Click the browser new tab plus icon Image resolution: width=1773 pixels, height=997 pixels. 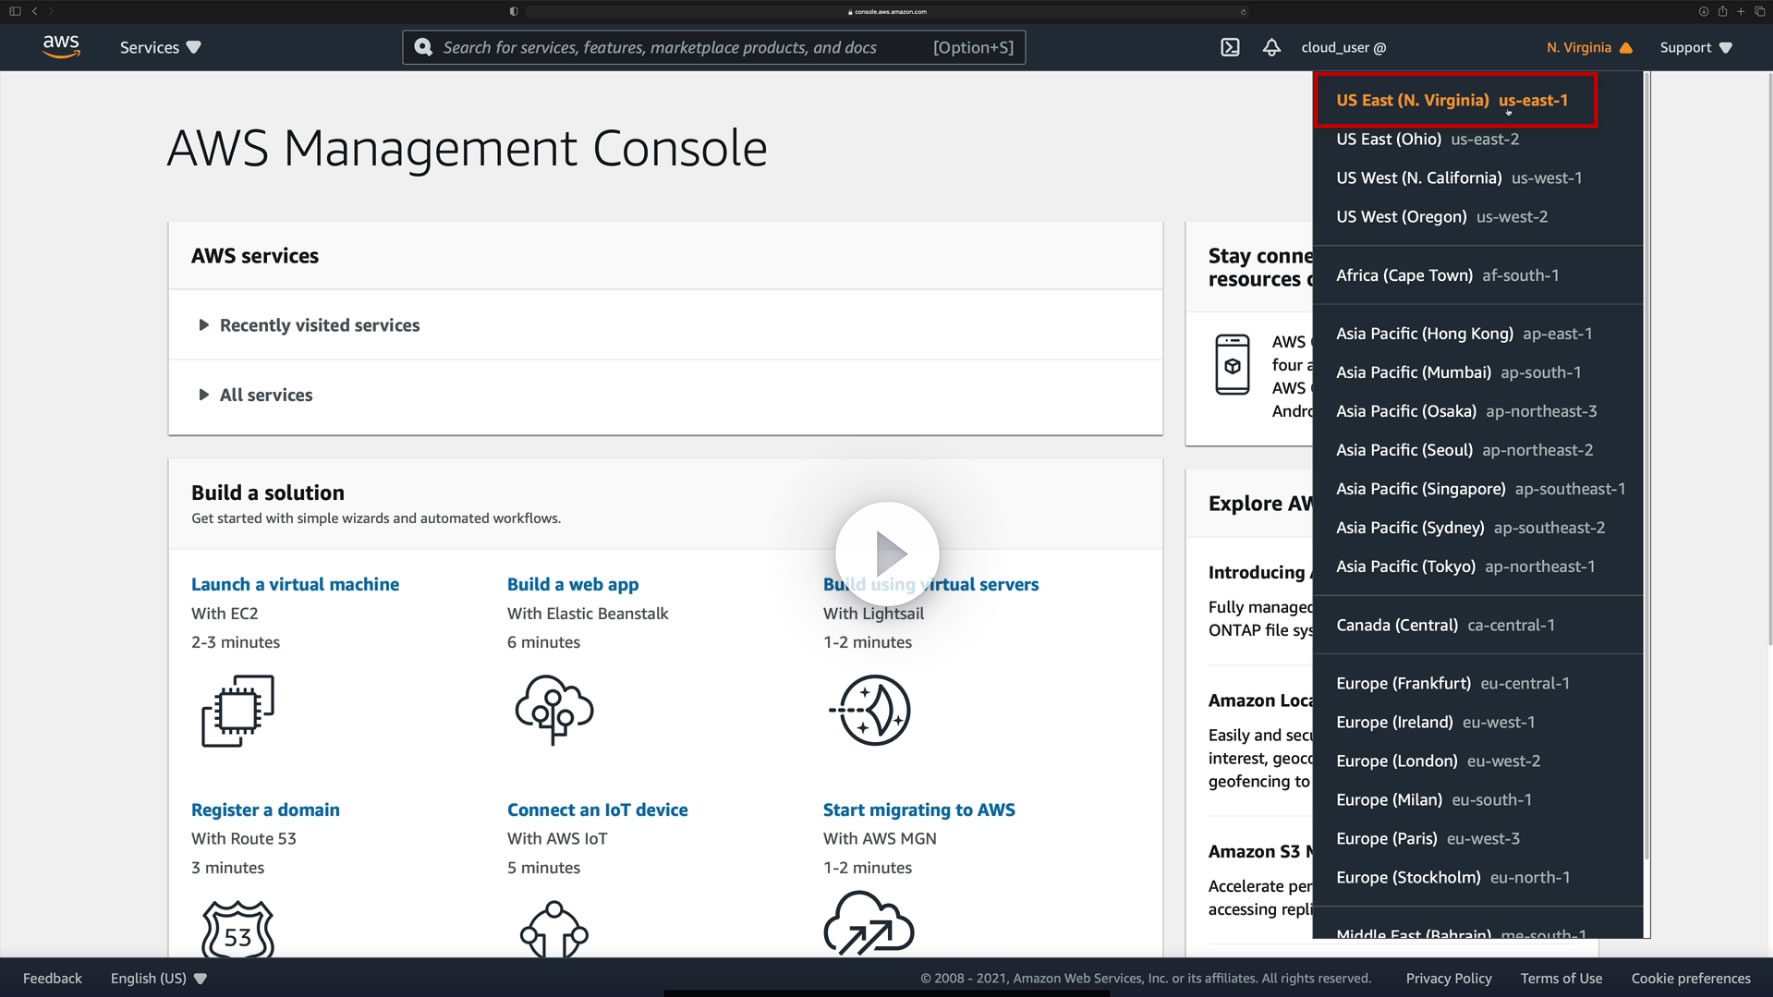[1741, 11]
